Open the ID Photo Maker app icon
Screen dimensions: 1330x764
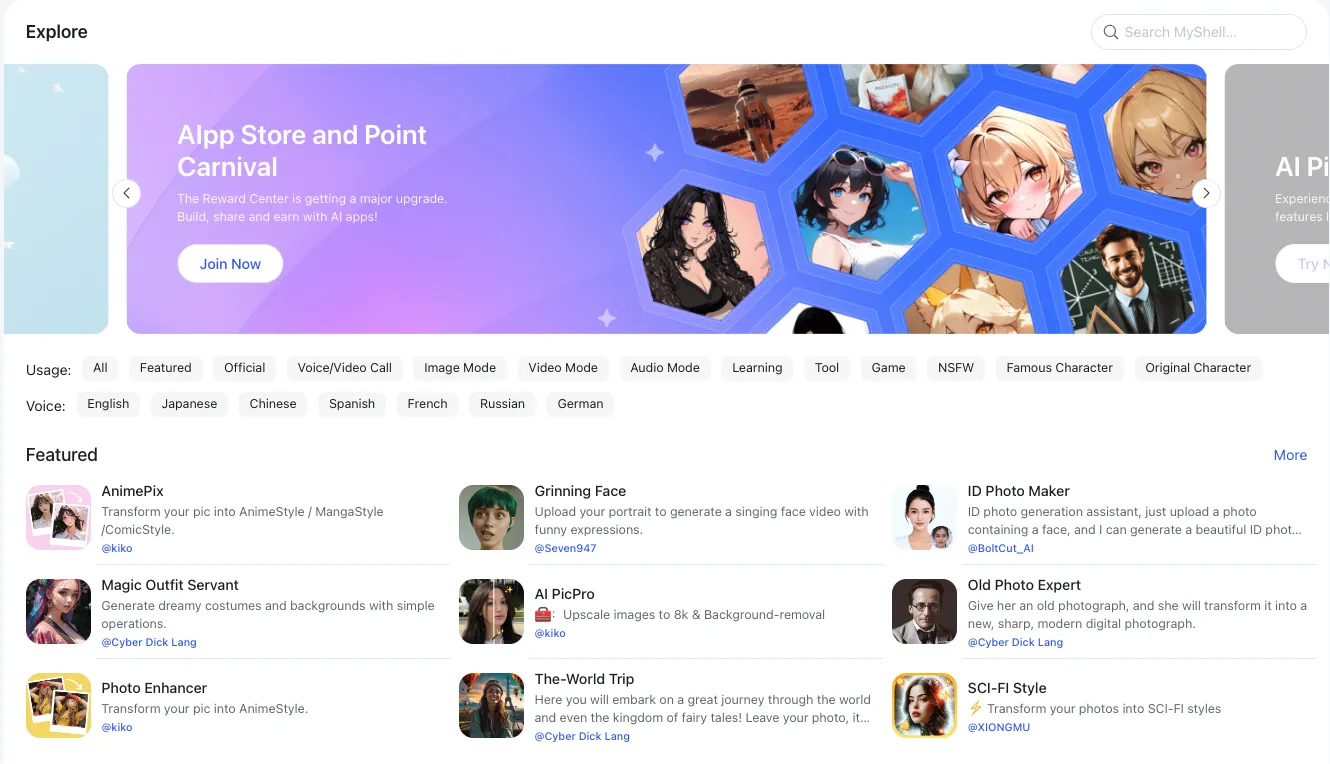pyautogui.click(x=924, y=517)
